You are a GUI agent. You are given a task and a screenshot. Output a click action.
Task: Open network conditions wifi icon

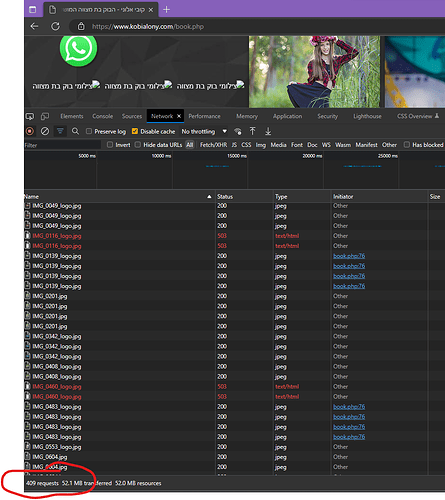[238, 131]
